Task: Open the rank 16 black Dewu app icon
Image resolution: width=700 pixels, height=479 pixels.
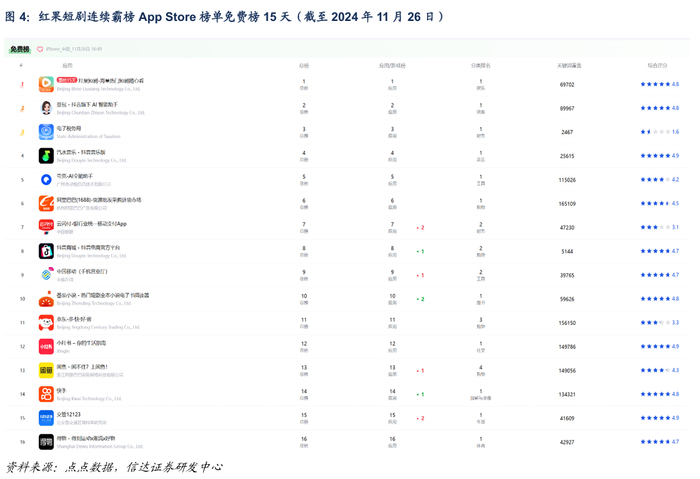Action: click(x=46, y=442)
